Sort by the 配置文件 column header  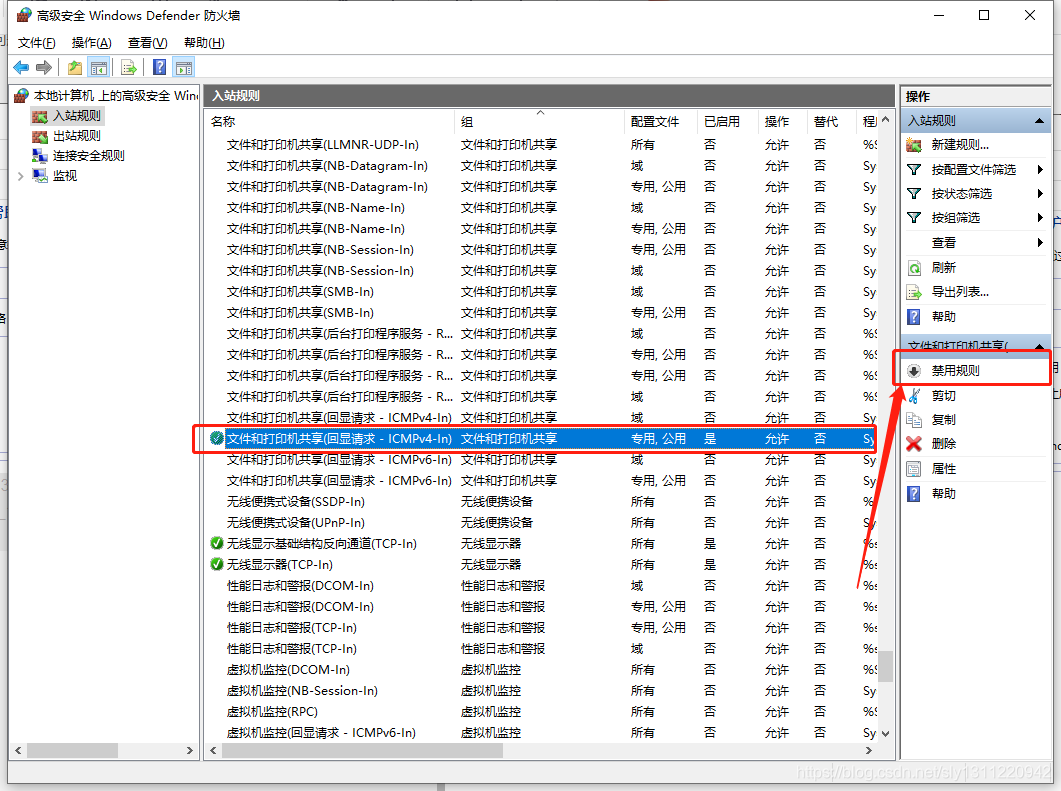click(660, 122)
